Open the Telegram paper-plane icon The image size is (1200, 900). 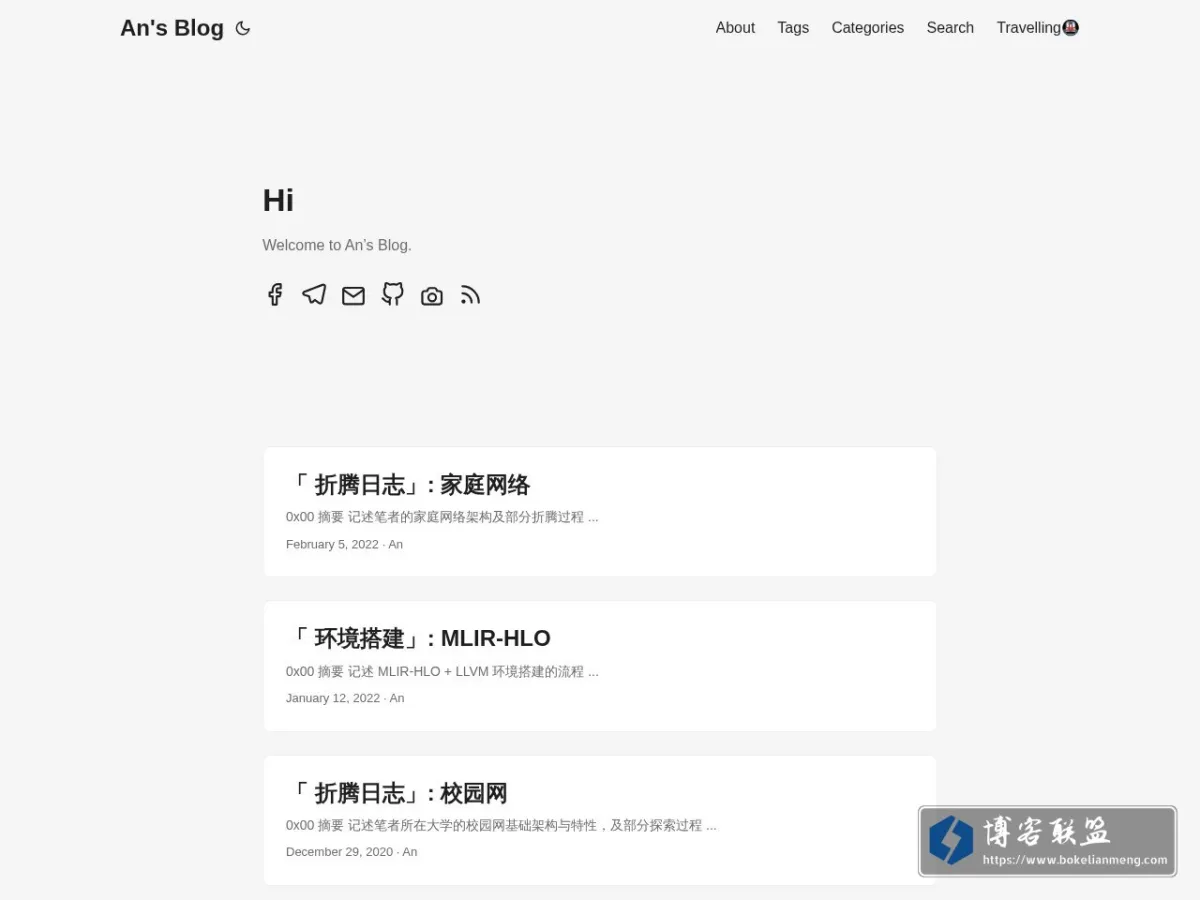[x=314, y=294]
